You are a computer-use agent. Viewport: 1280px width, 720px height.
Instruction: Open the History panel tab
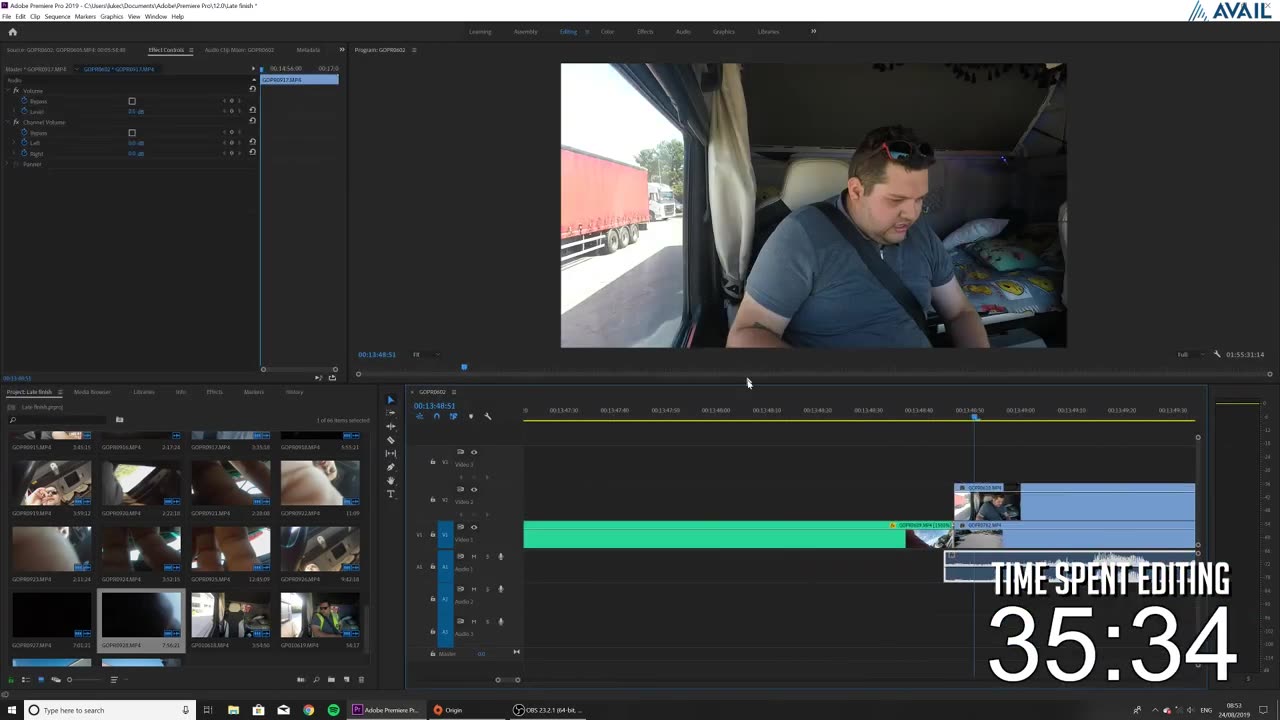294,392
